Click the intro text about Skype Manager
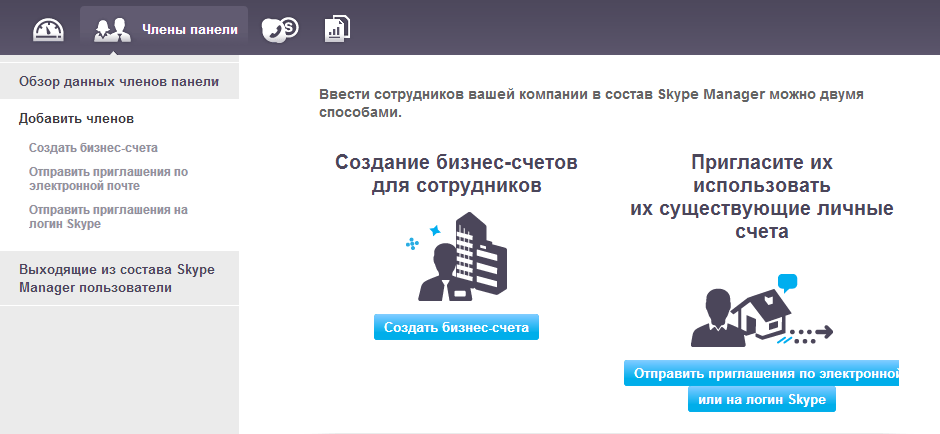 (x=591, y=103)
